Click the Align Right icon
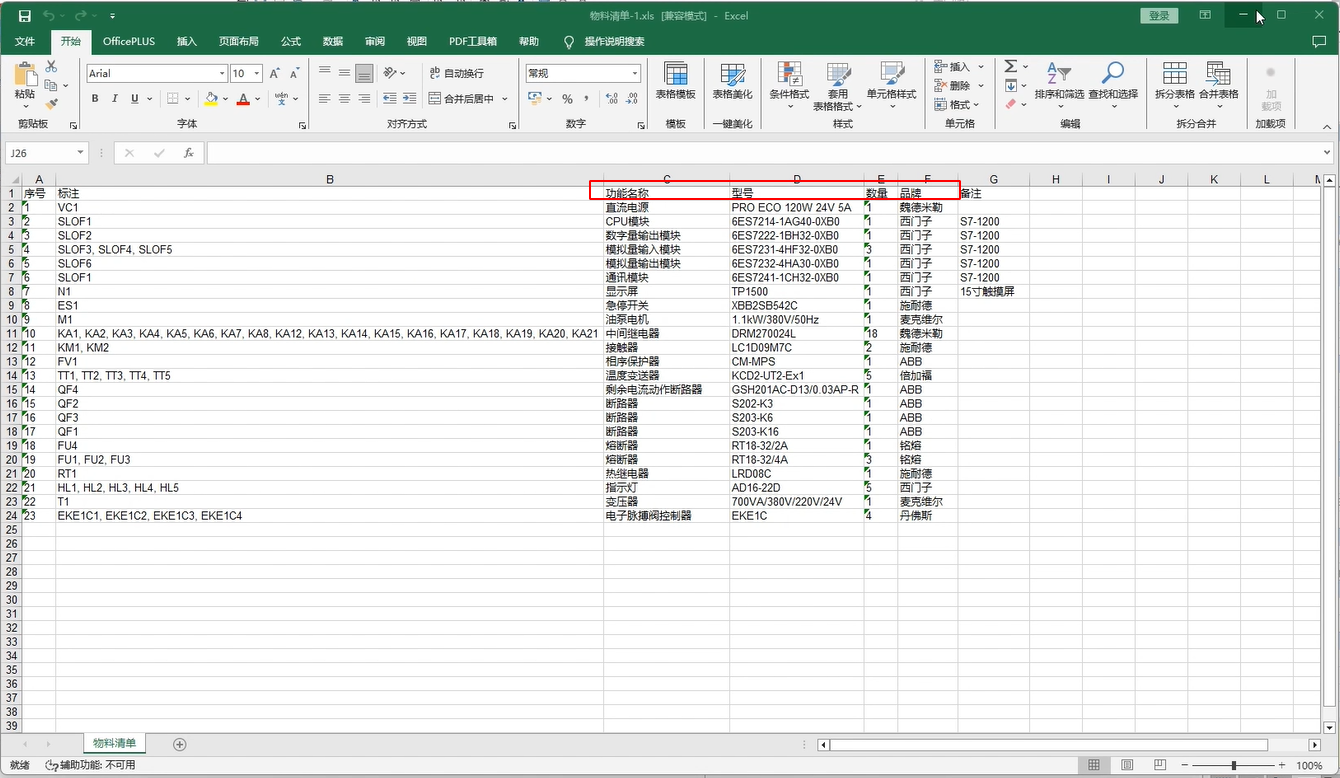This screenshot has width=1340, height=778. (365, 98)
